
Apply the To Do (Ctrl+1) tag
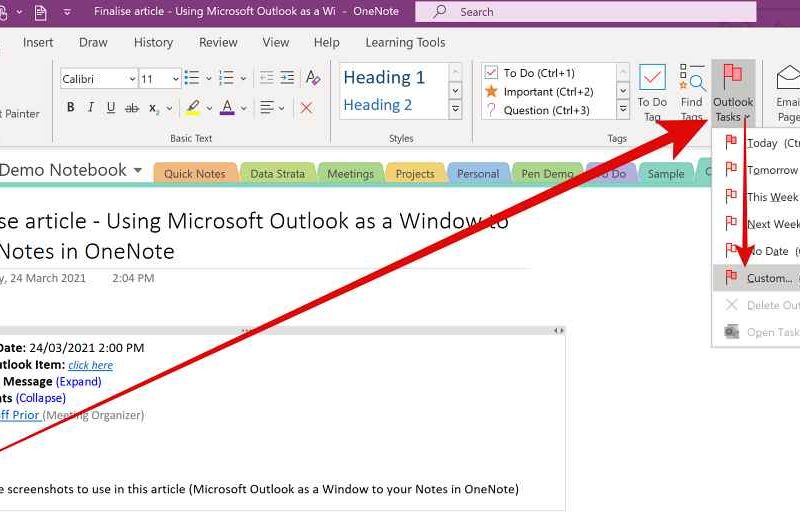point(539,73)
